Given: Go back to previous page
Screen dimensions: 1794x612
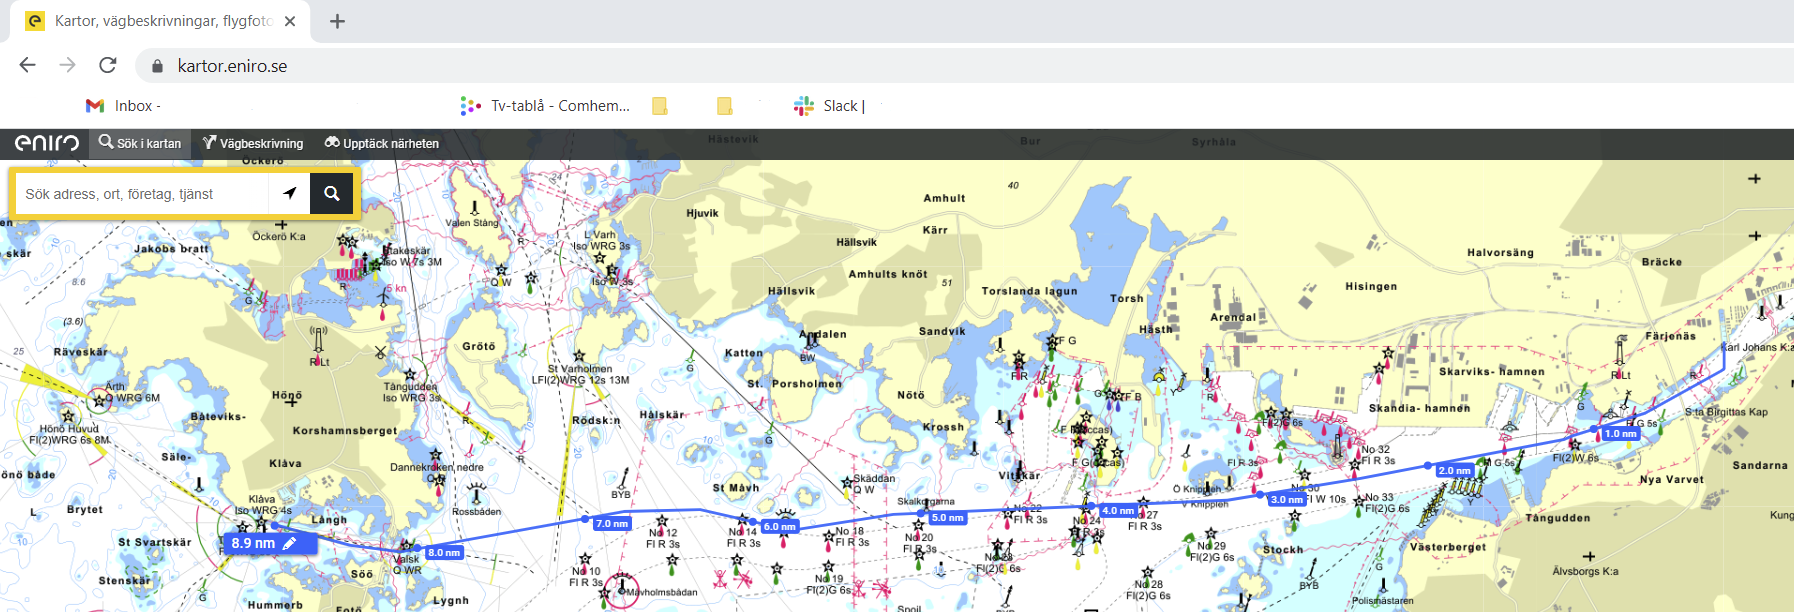Looking at the screenshot, I should pos(28,65).
